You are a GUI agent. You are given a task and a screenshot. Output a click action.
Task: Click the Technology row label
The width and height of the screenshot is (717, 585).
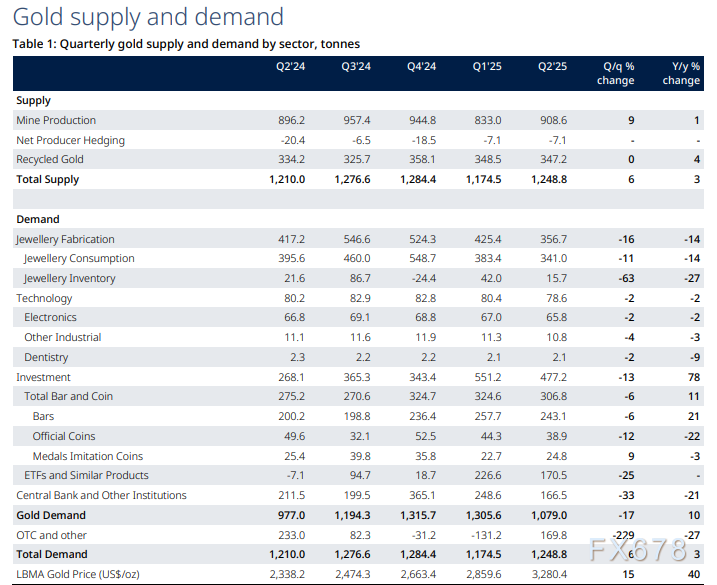click(x=45, y=298)
